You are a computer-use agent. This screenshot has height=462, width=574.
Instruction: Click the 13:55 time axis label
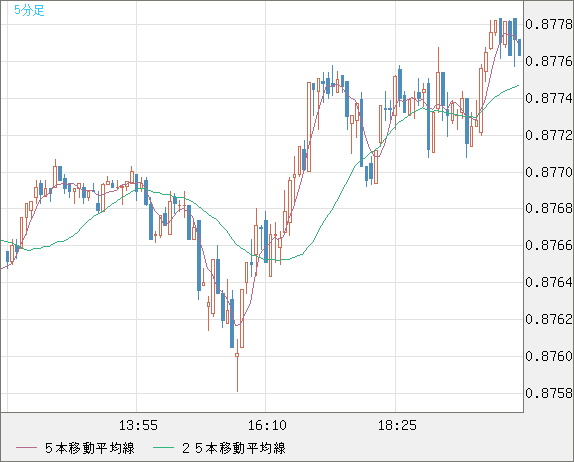[x=138, y=425]
